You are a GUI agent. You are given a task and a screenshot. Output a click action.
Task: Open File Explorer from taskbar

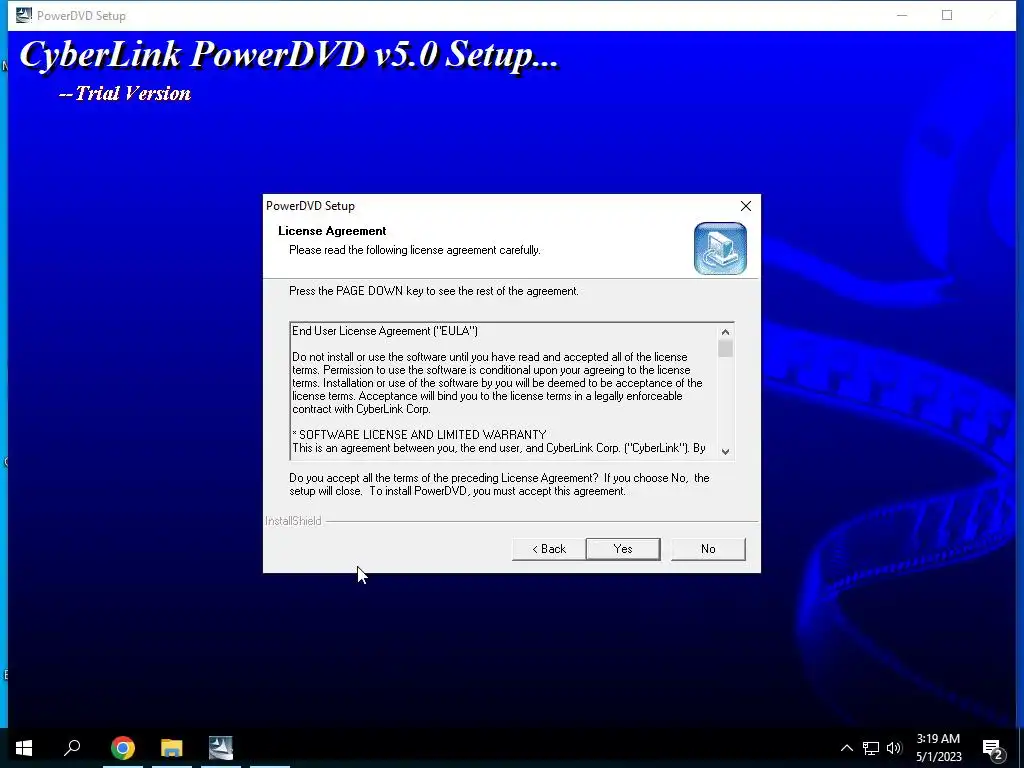(172, 747)
